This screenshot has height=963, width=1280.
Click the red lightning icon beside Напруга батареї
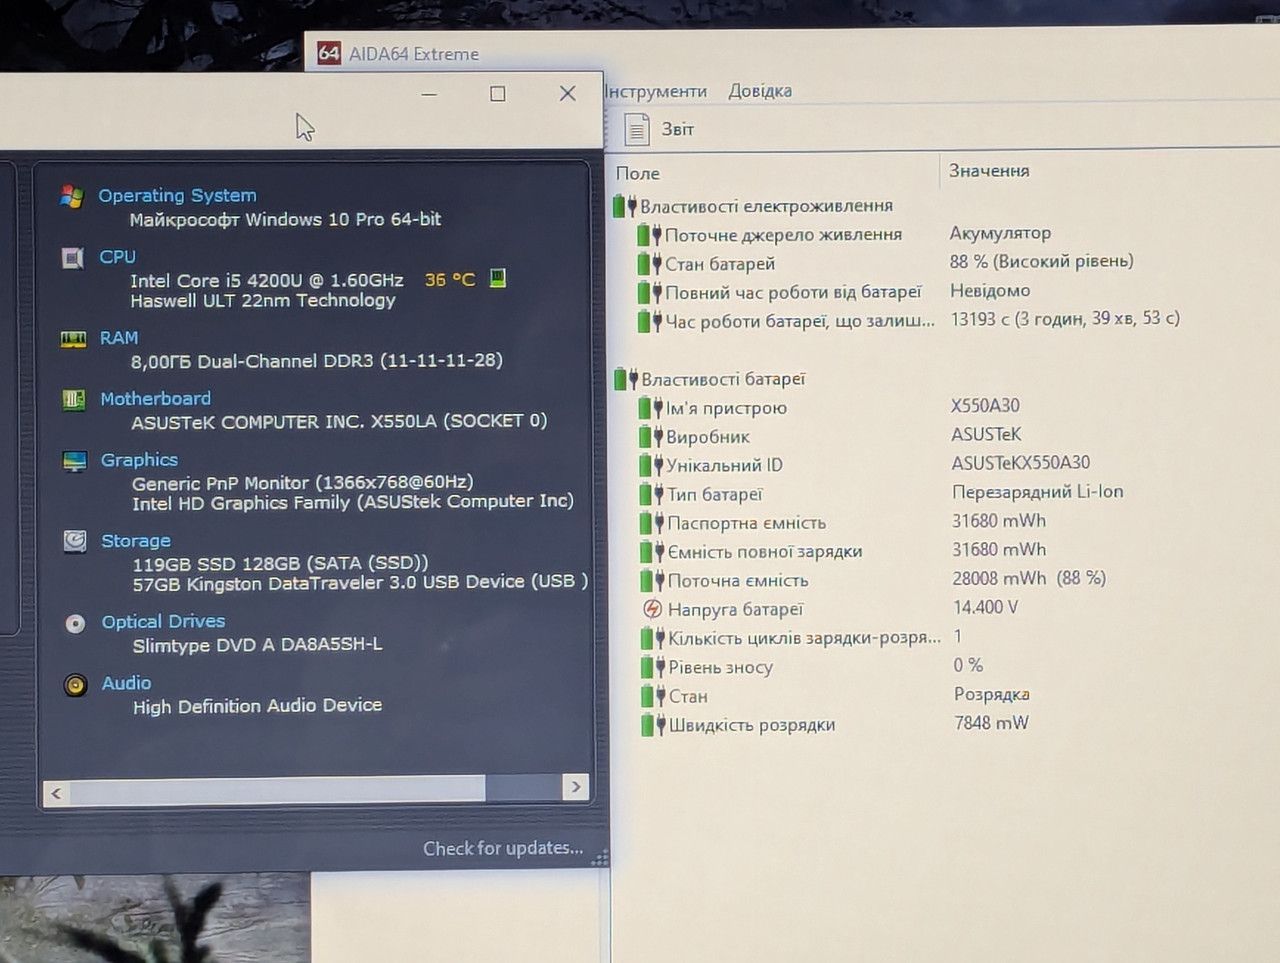point(652,609)
